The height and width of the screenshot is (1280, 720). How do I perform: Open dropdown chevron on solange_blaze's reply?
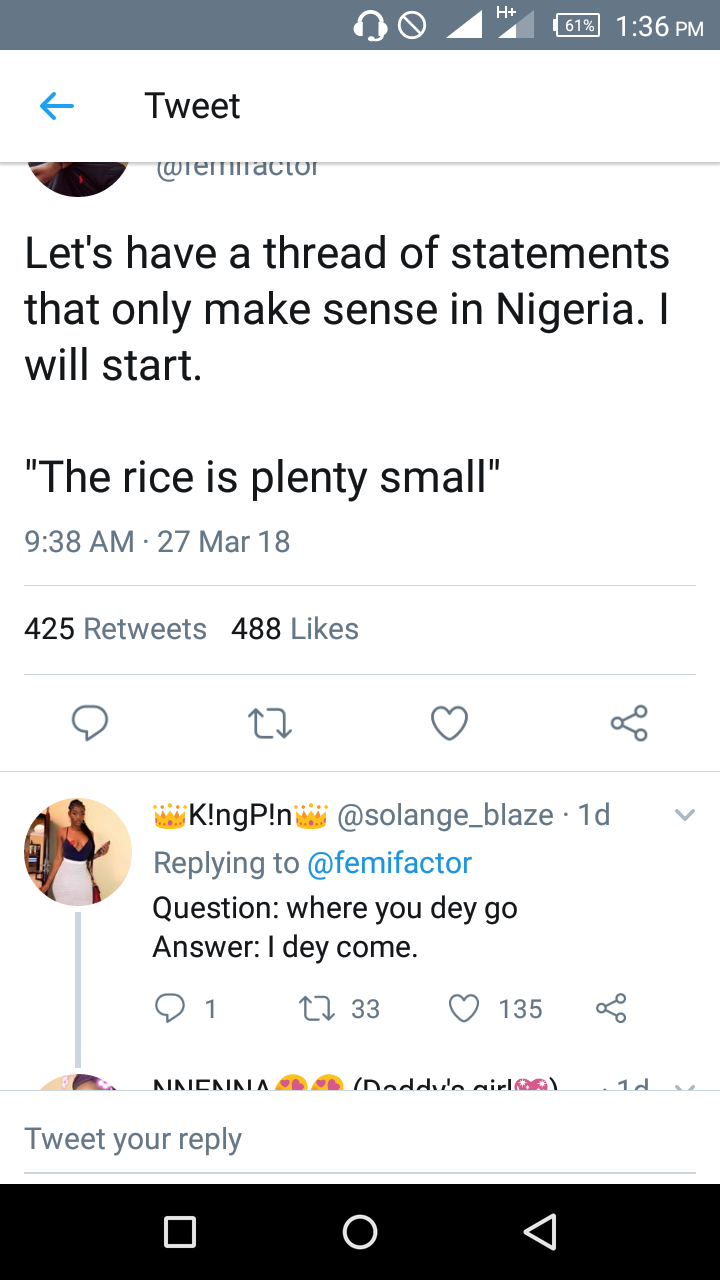point(684,815)
